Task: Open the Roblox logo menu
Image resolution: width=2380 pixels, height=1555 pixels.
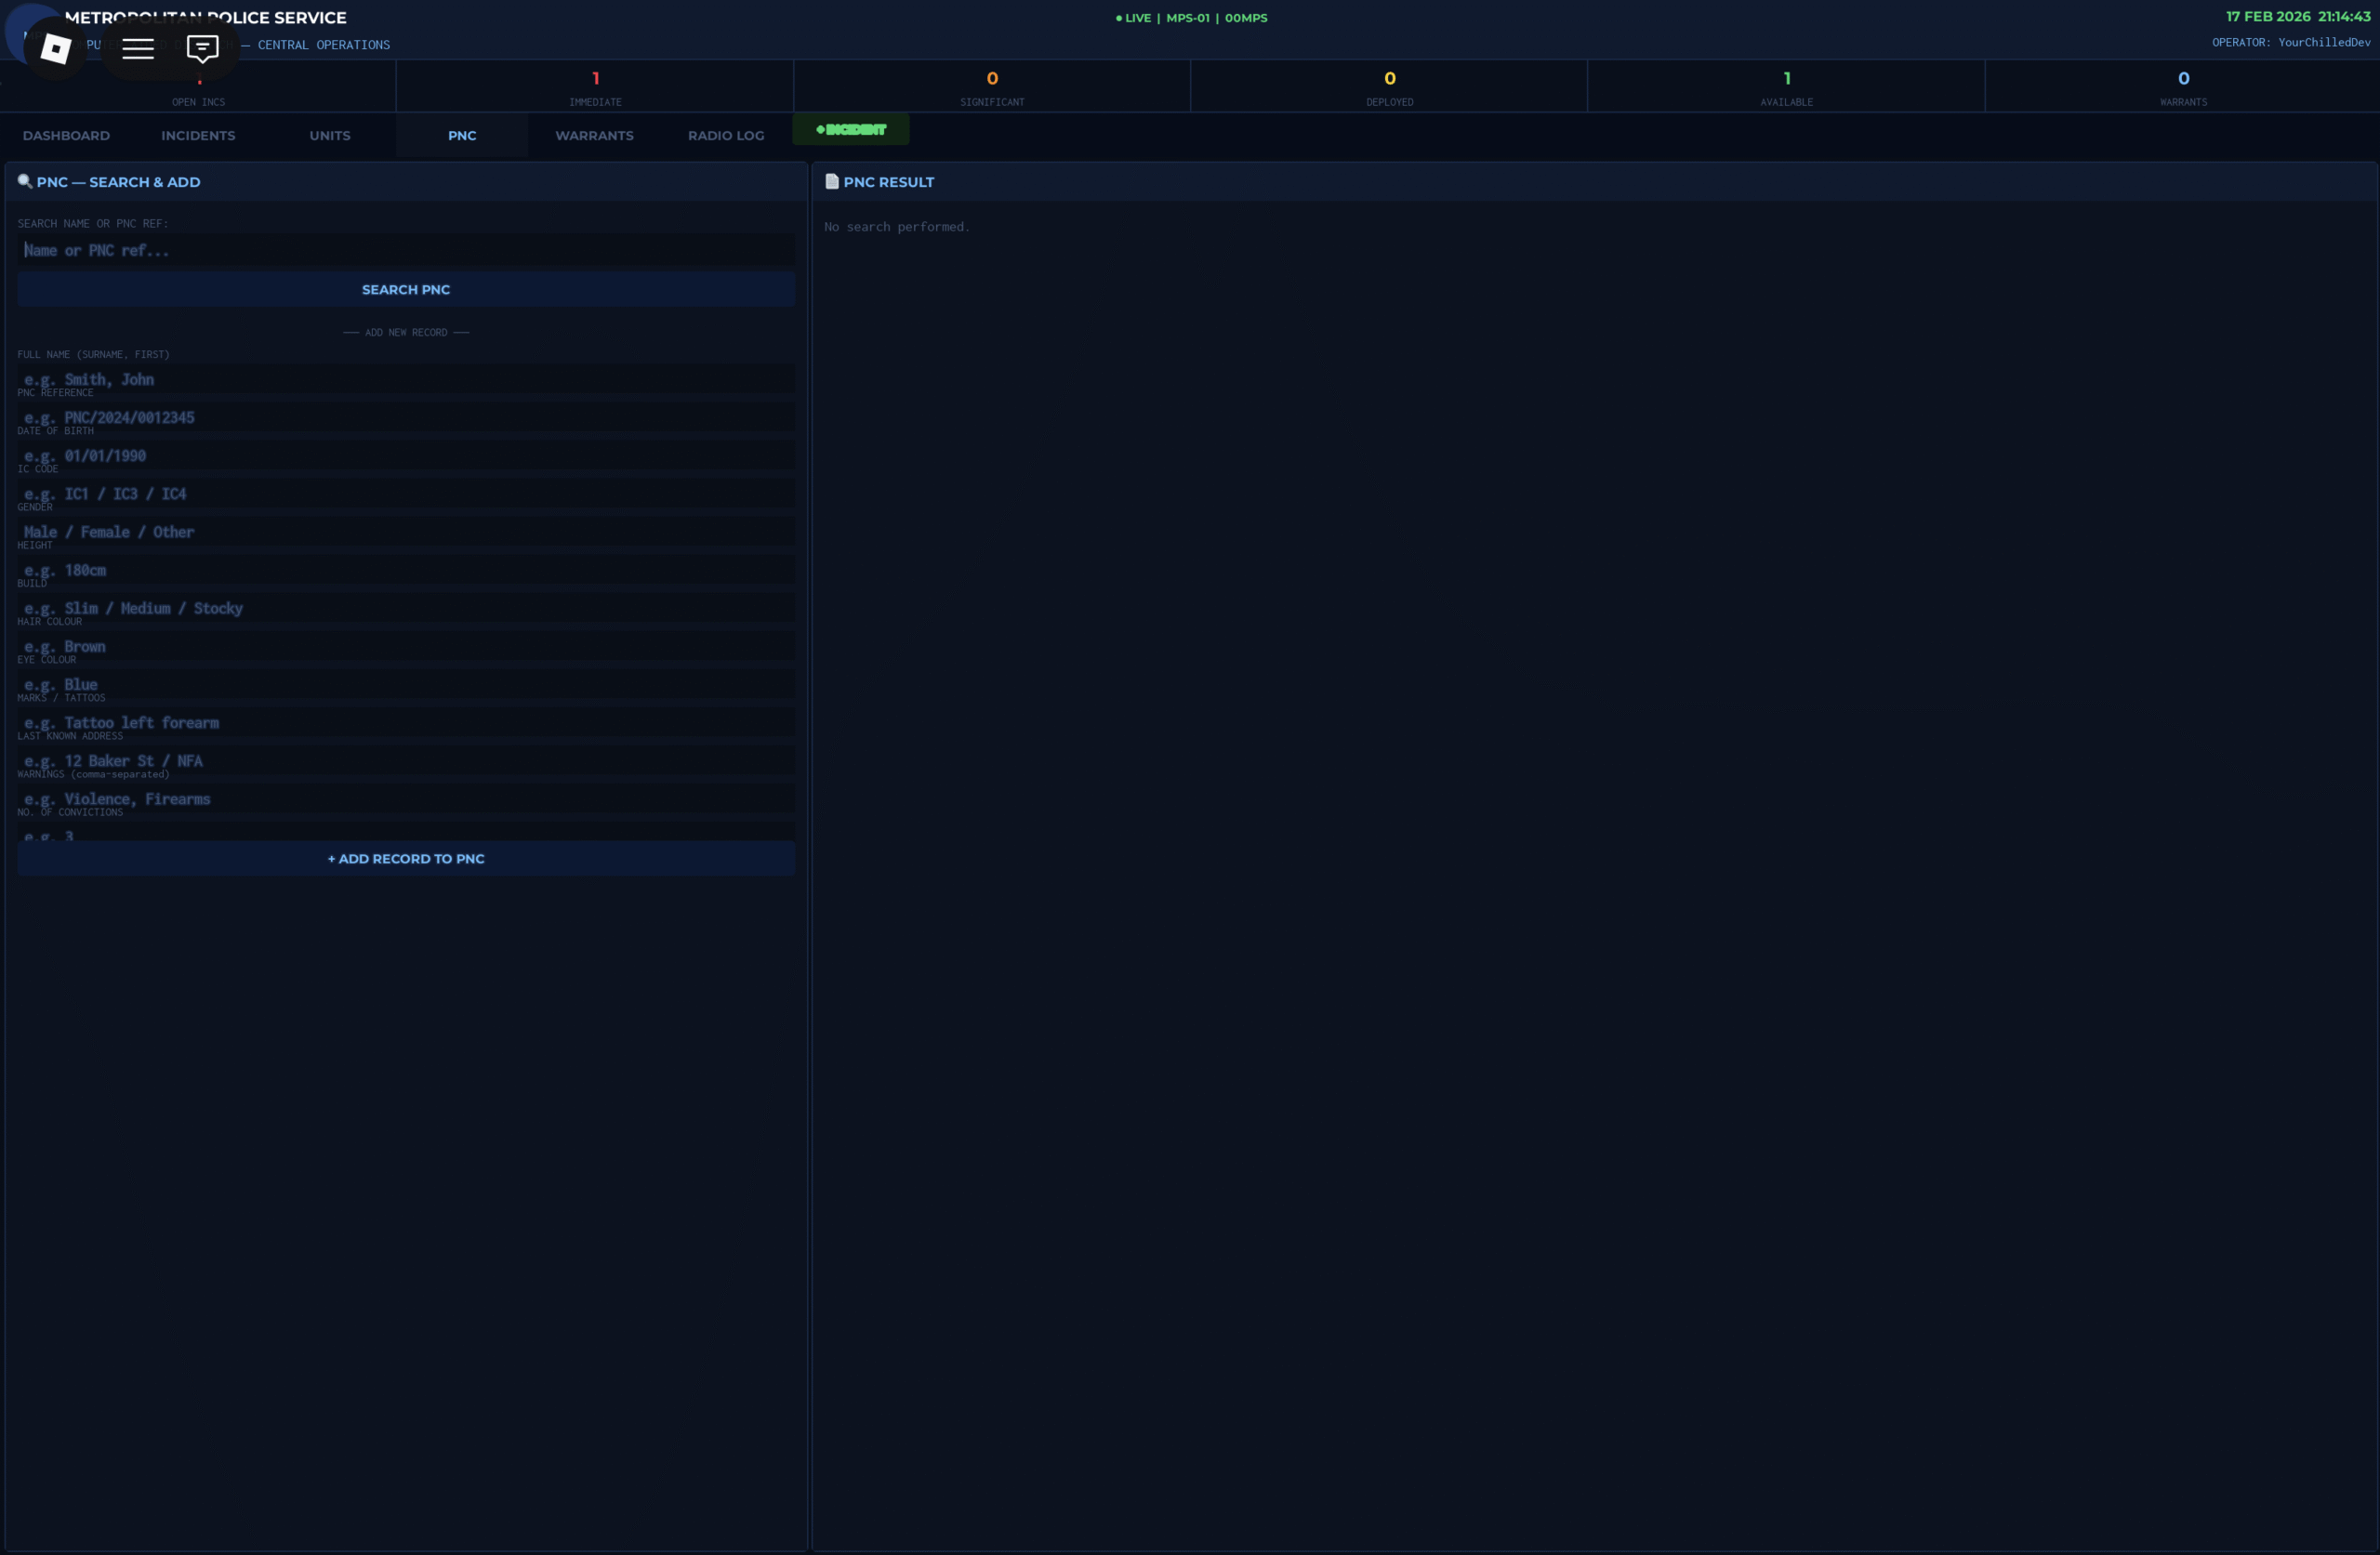Action: pos(55,48)
